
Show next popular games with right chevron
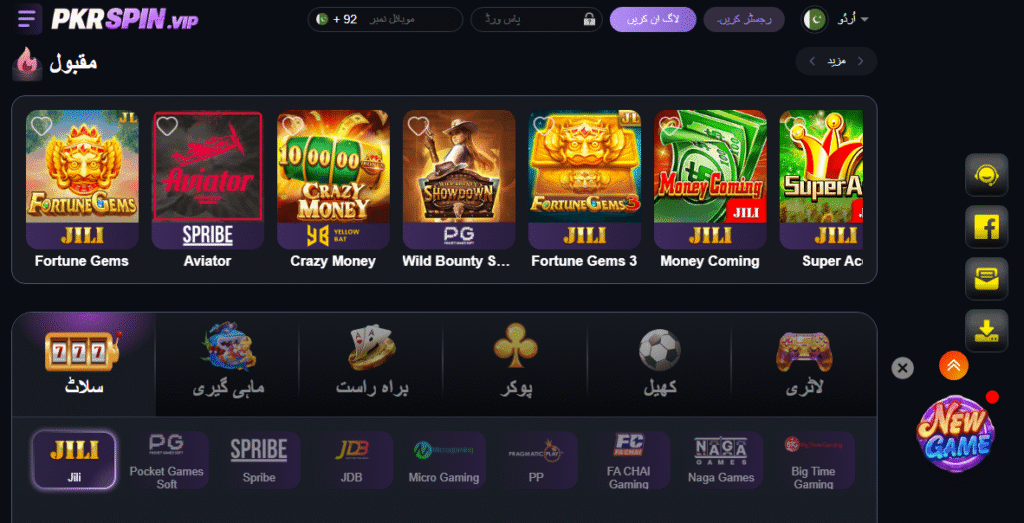(861, 61)
